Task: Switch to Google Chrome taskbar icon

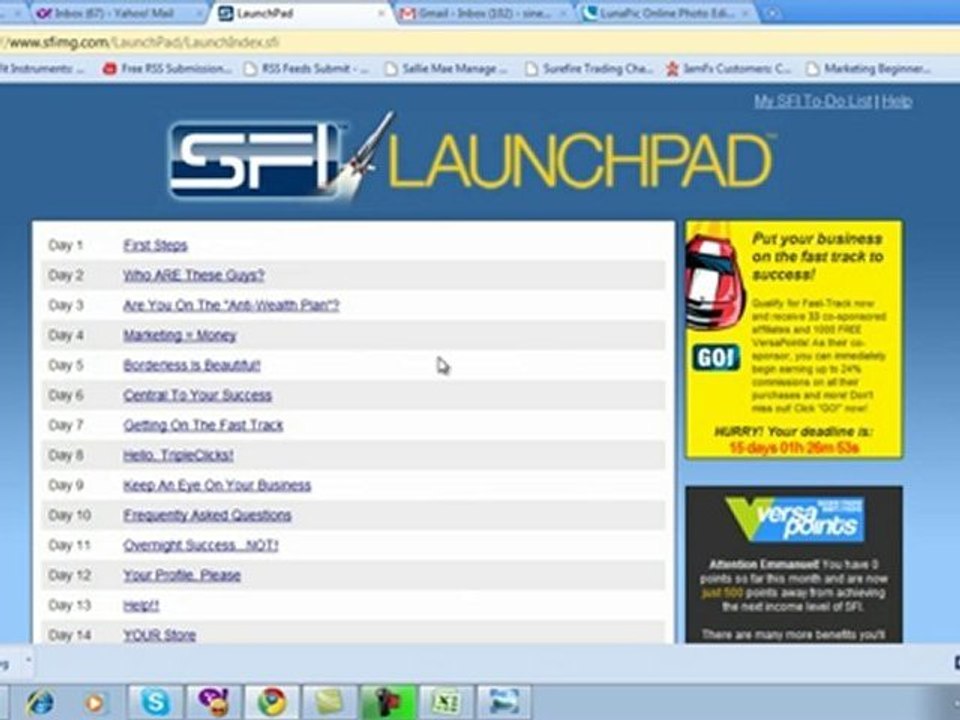Action: tap(272, 702)
